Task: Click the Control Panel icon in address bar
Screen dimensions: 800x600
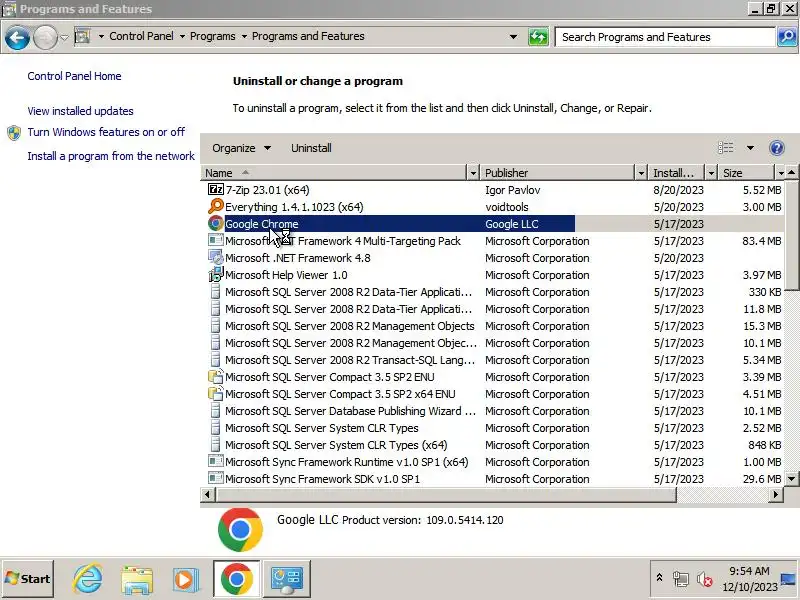Action: click(x=83, y=36)
